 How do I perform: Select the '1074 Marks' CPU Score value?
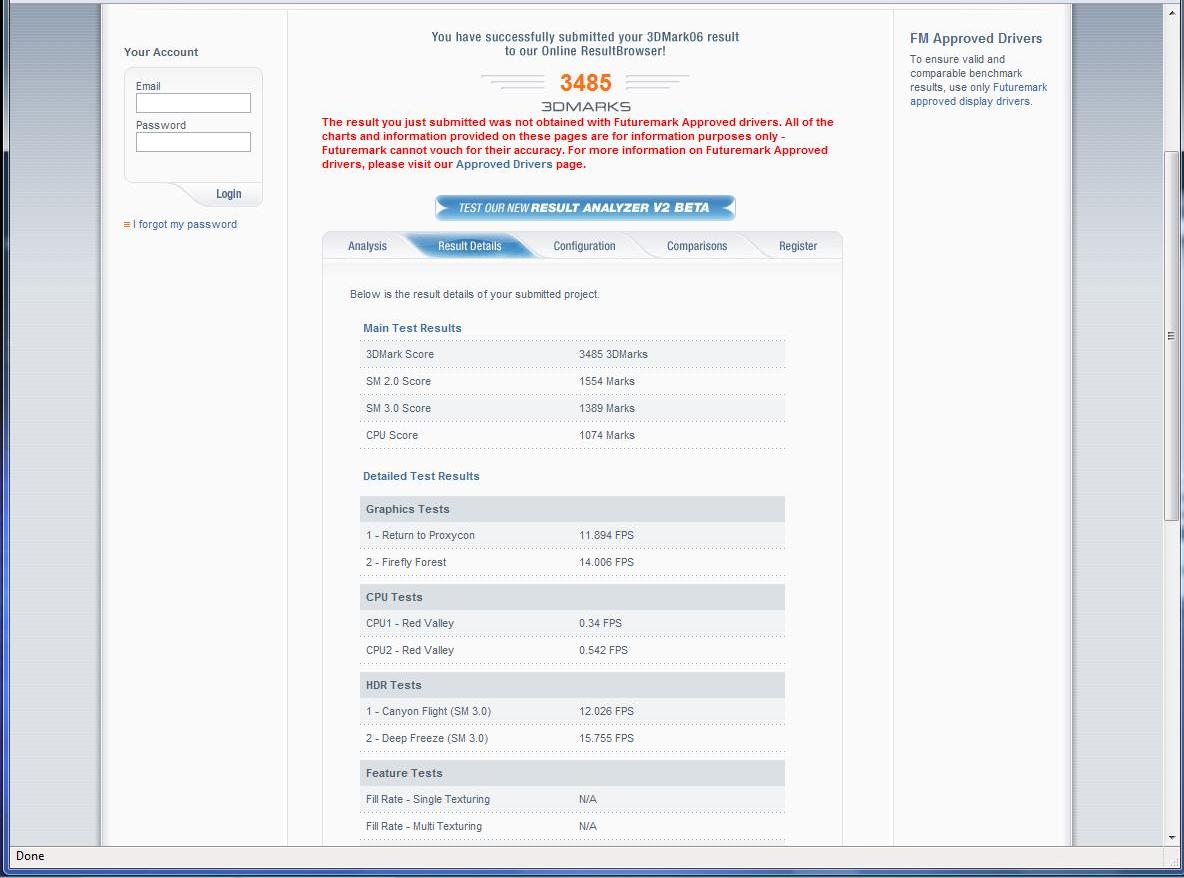[606, 436]
